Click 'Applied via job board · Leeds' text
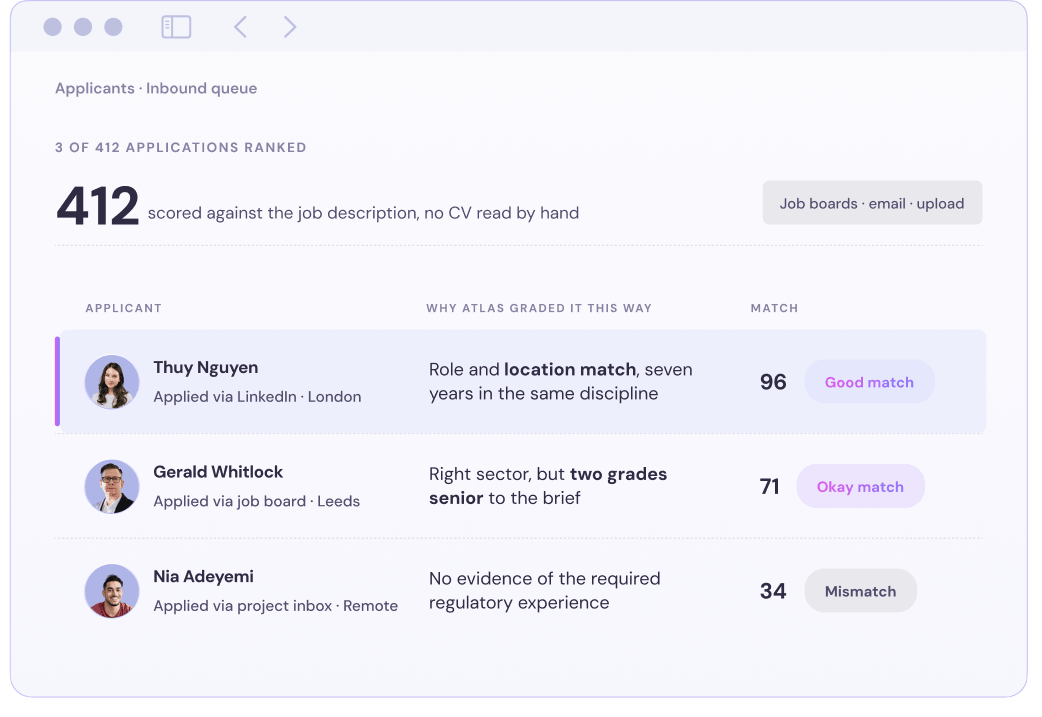1042x717 pixels. [257, 501]
